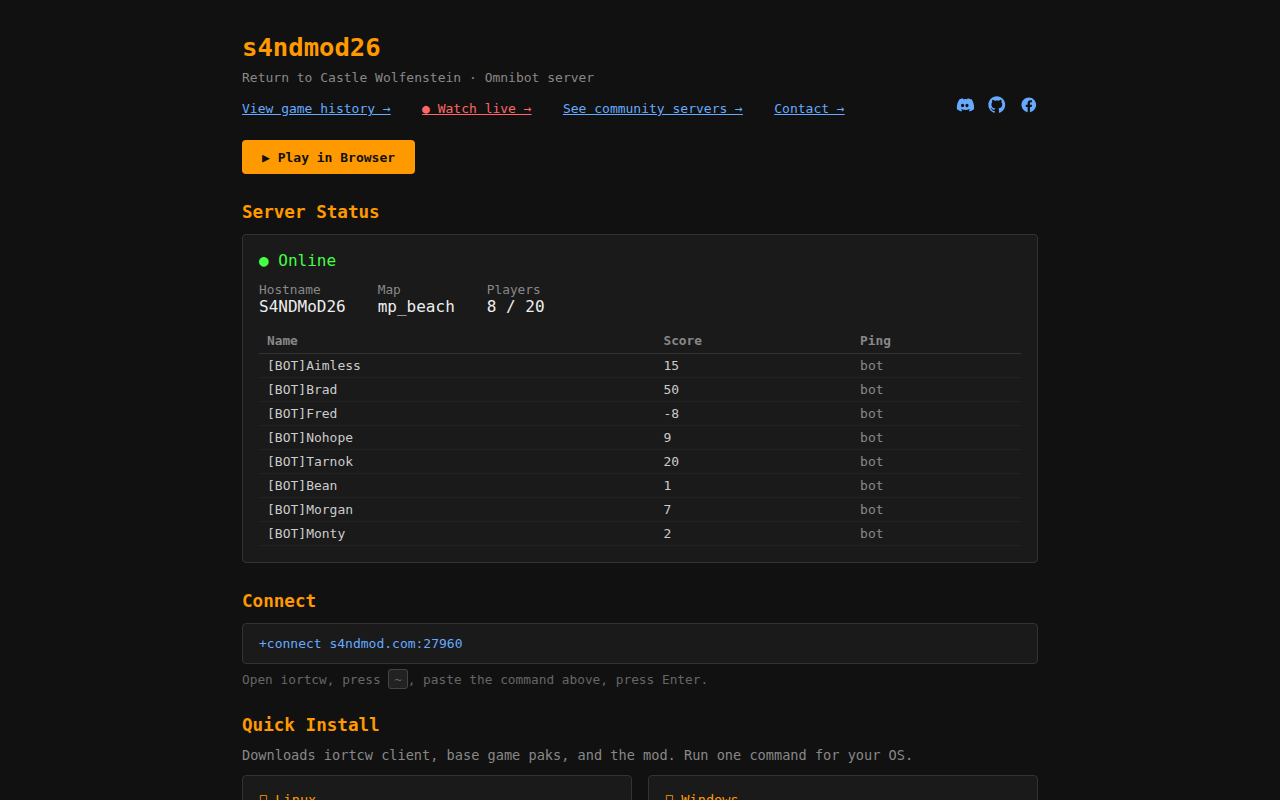1280x800 pixels.
Task: Click the Play in Browser button
Action: pyautogui.click(x=328, y=157)
